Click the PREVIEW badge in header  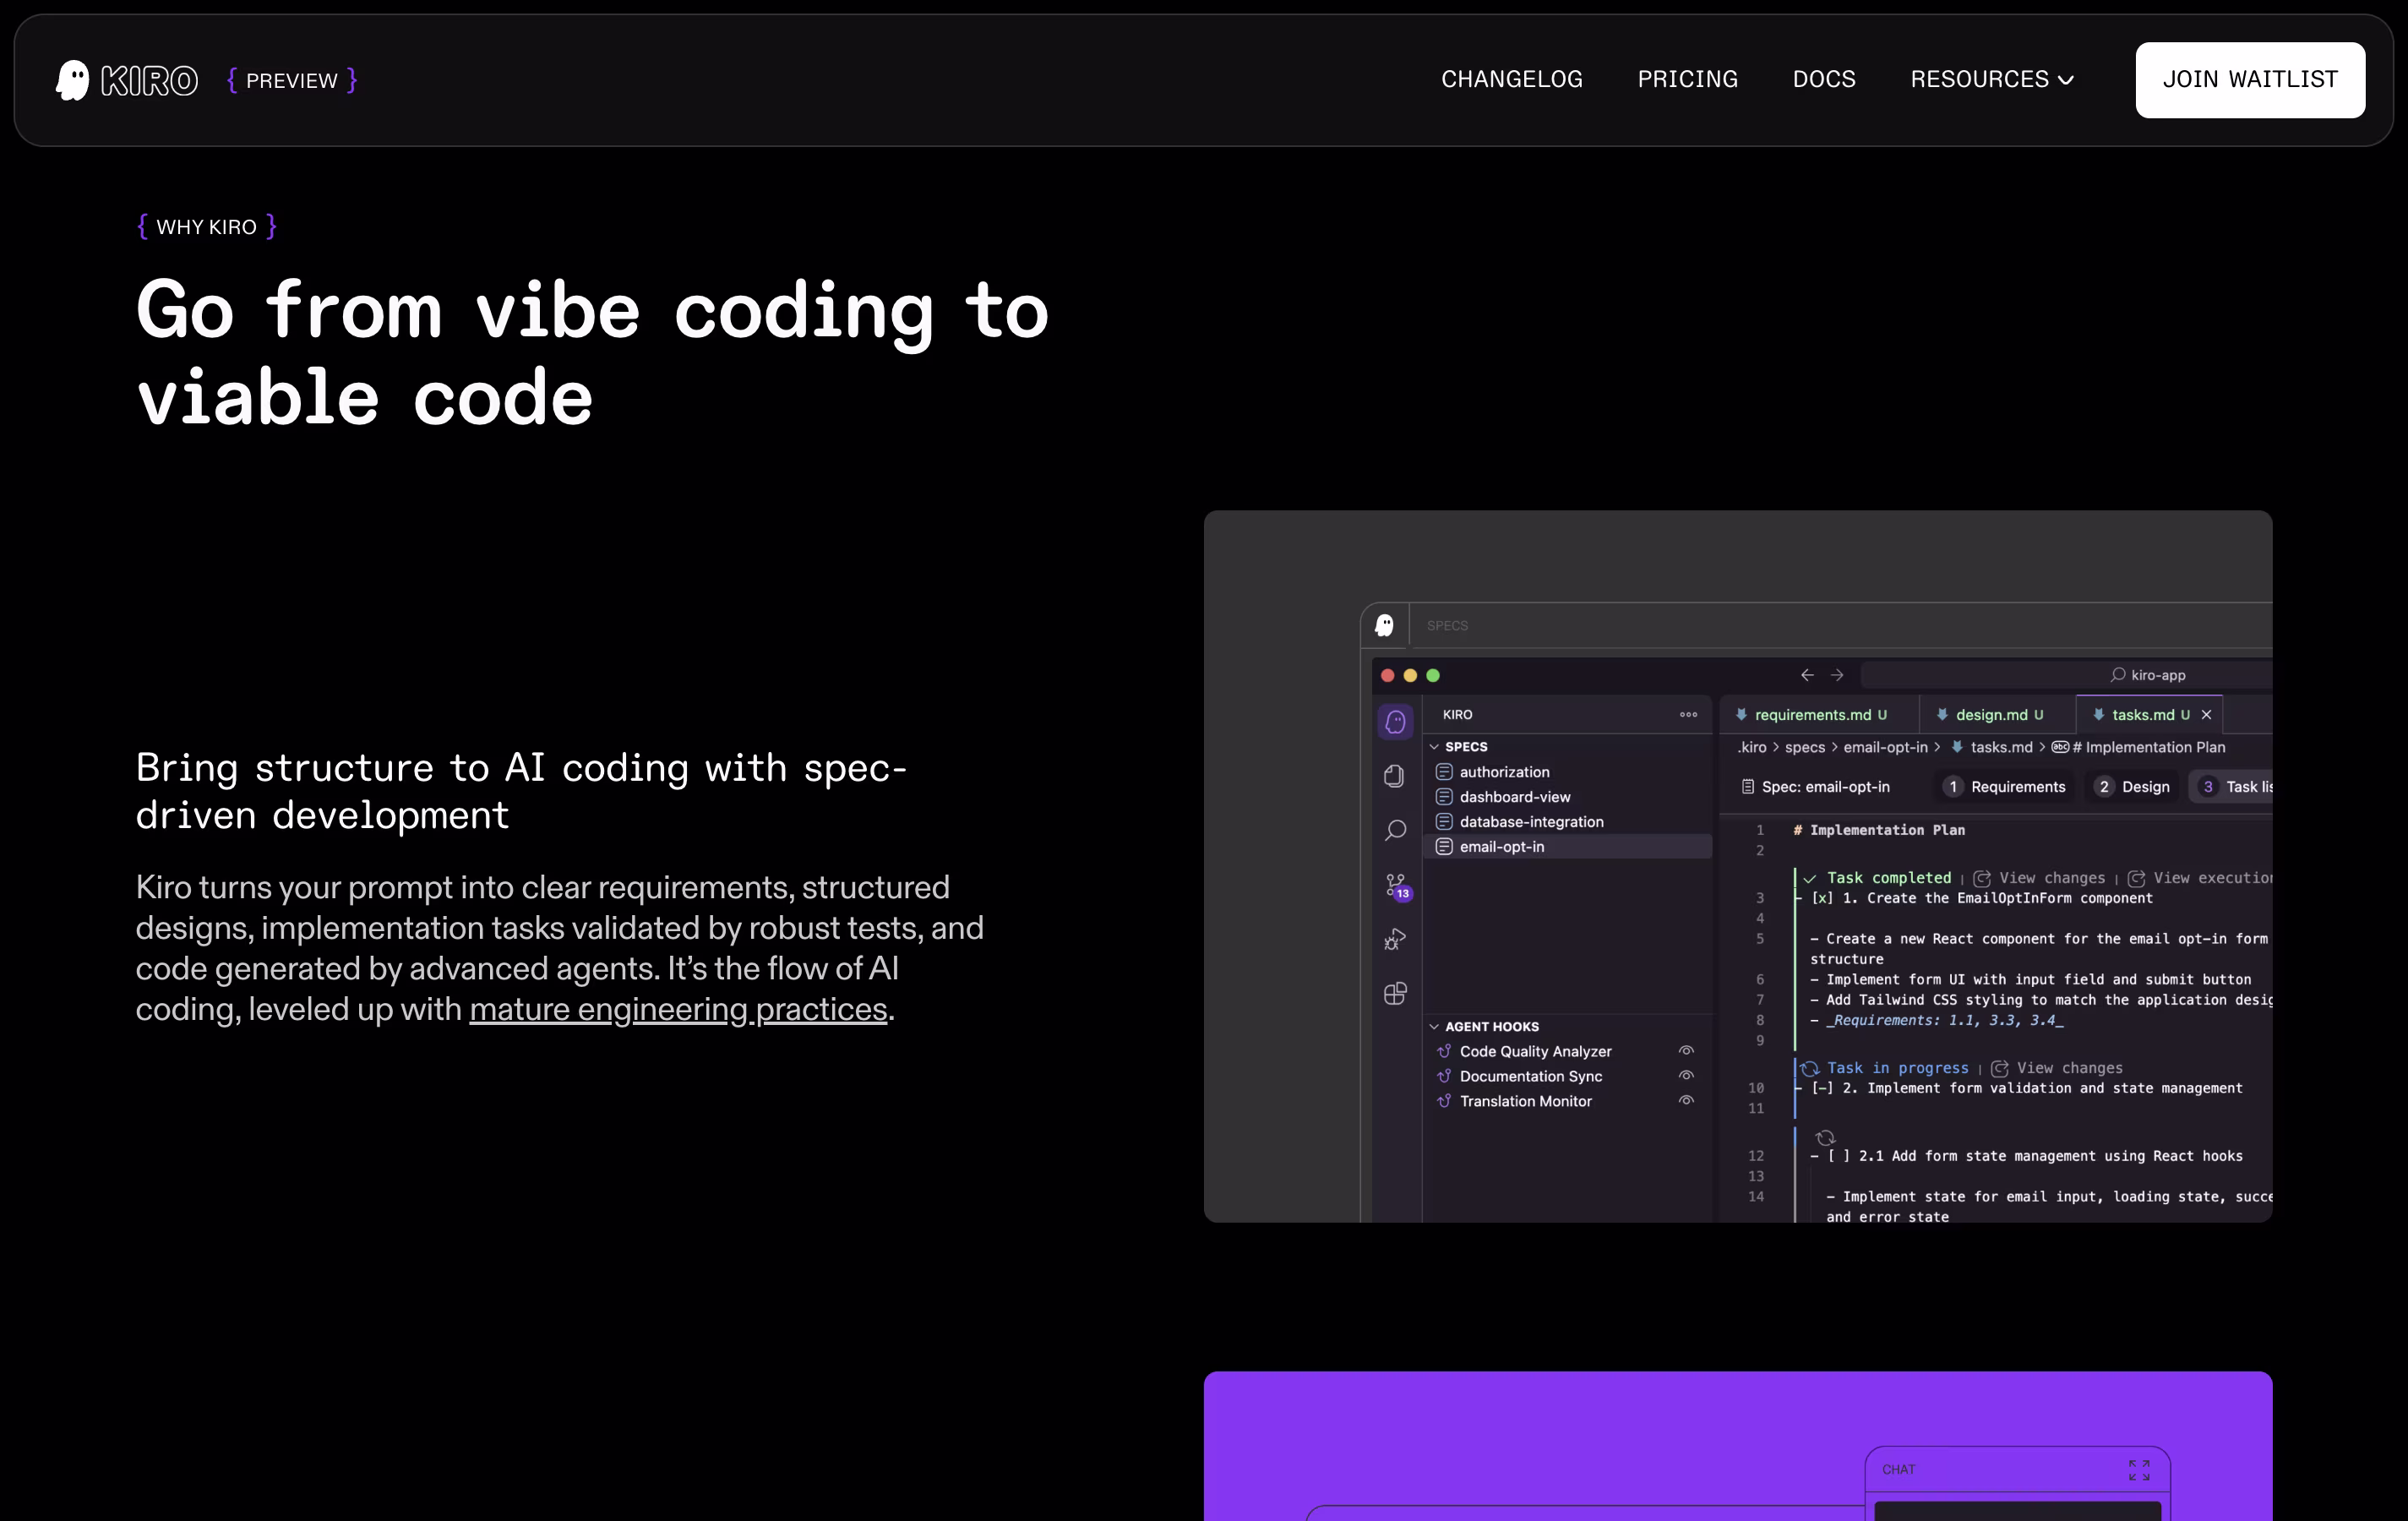pyautogui.click(x=291, y=80)
